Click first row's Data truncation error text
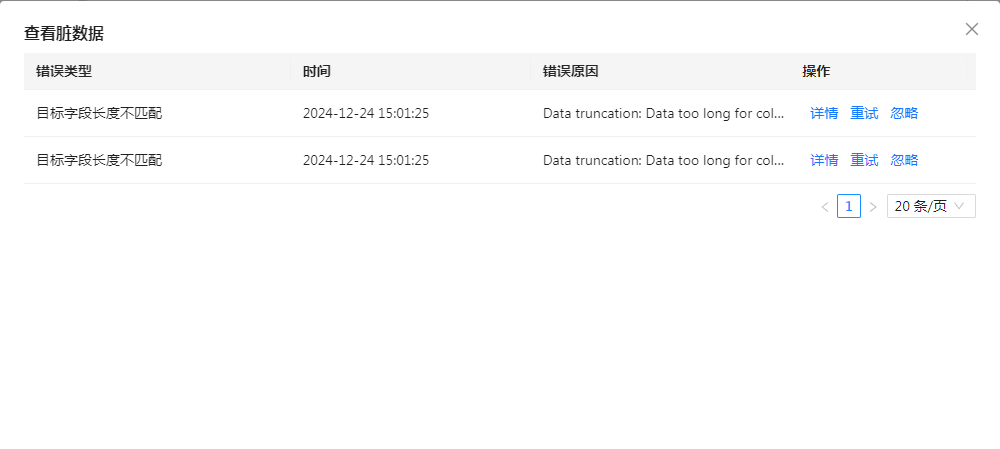 click(663, 113)
